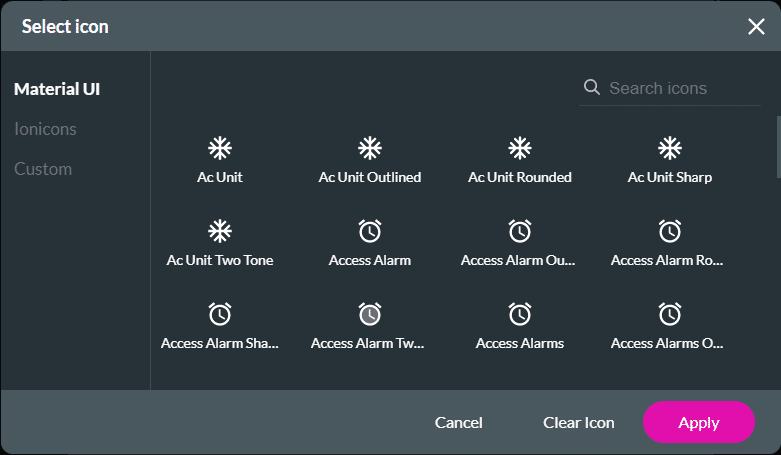Choose the Ac Unit Outlined icon
This screenshot has height=455, width=781.
point(370,148)
